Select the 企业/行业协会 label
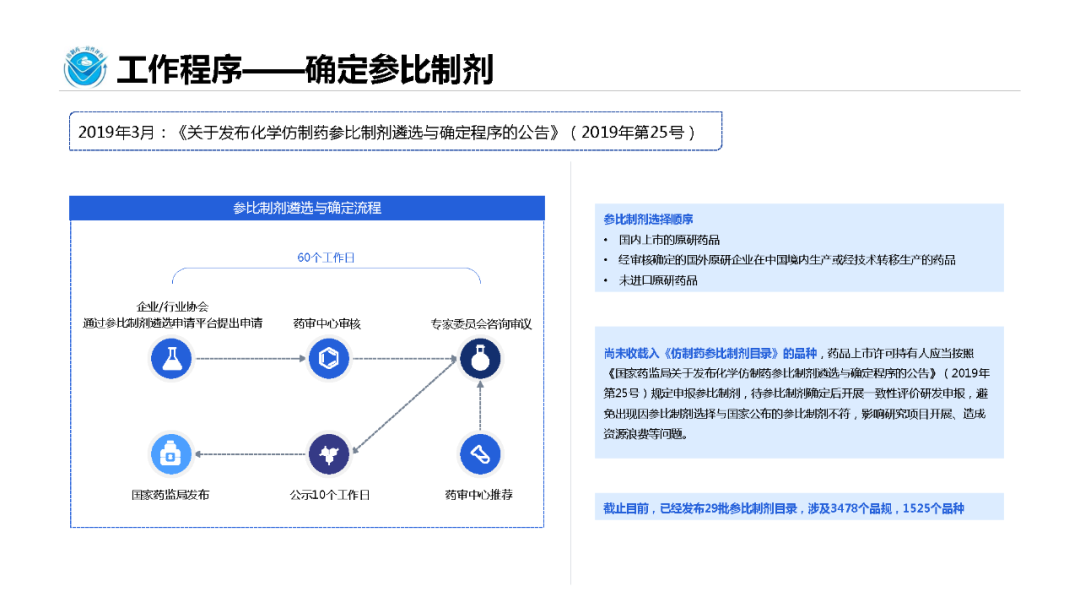The image size is (1080, 608). click(x=172, y=306)
